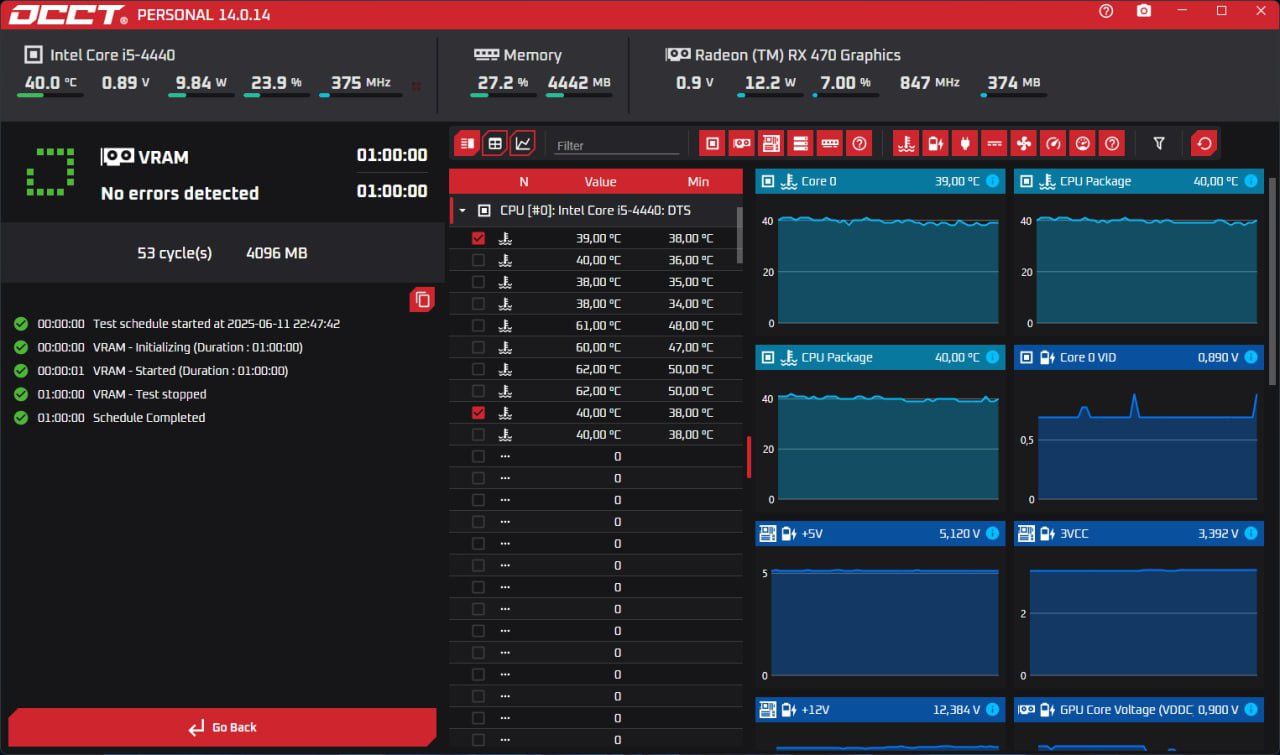Toggle the power plug readings filter icon

coord(964,143)
